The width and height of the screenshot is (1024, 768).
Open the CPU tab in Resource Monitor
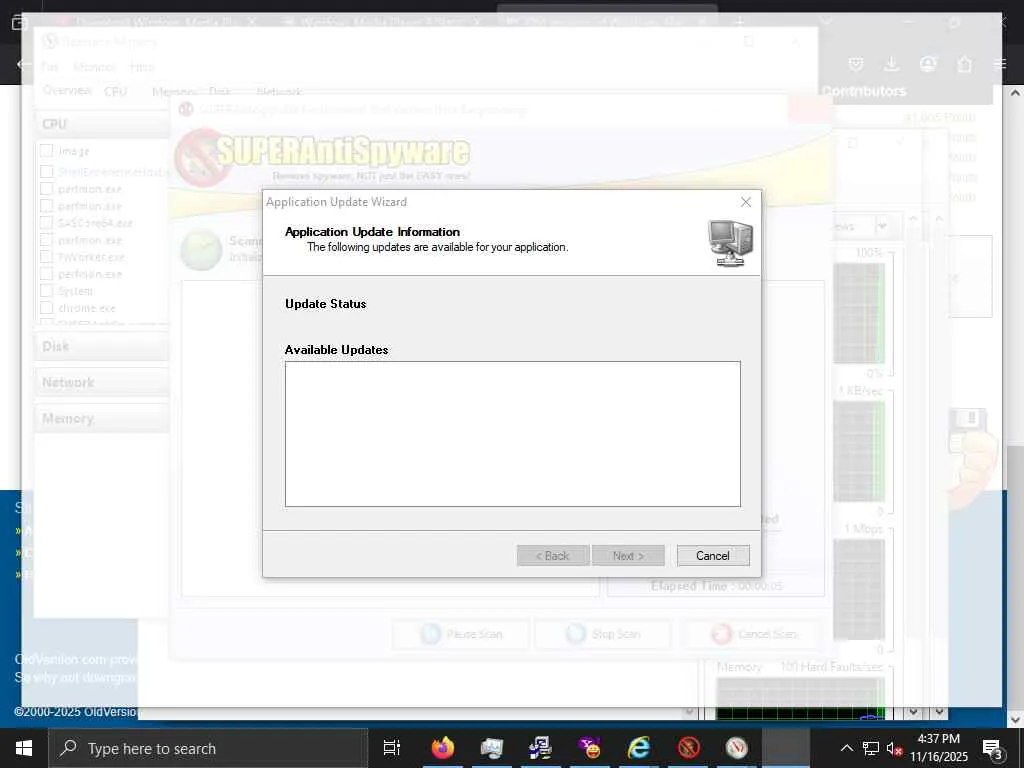click(116, 91)
